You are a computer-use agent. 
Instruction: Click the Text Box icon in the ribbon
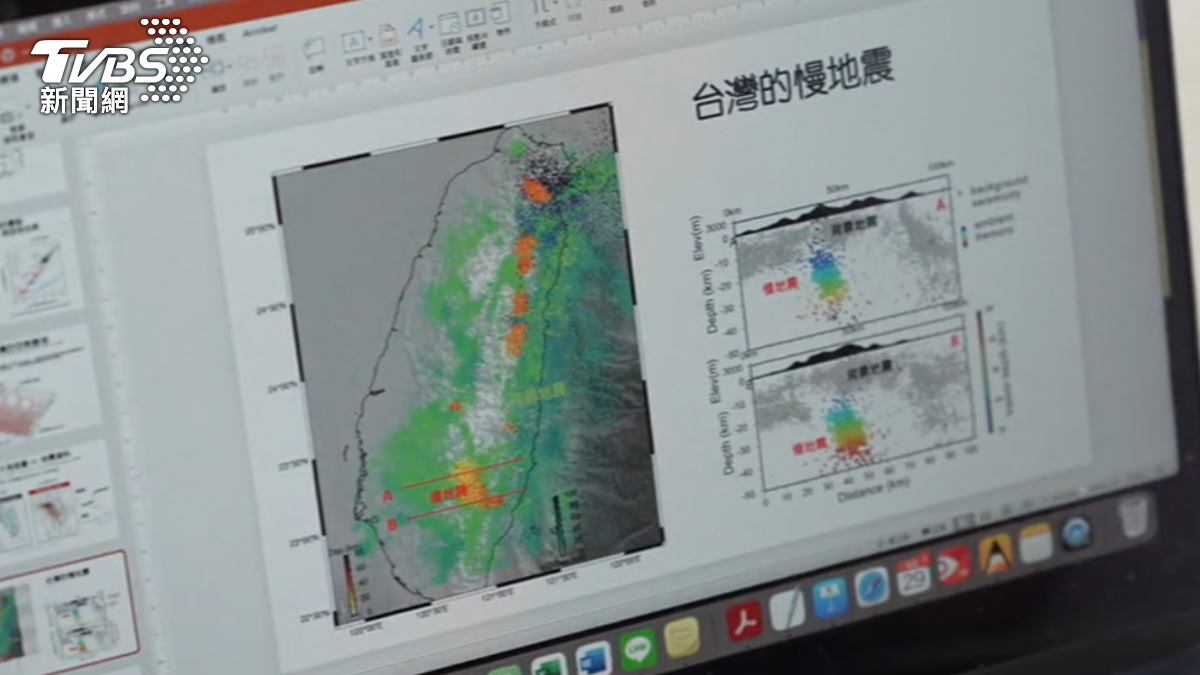[353, 42]
